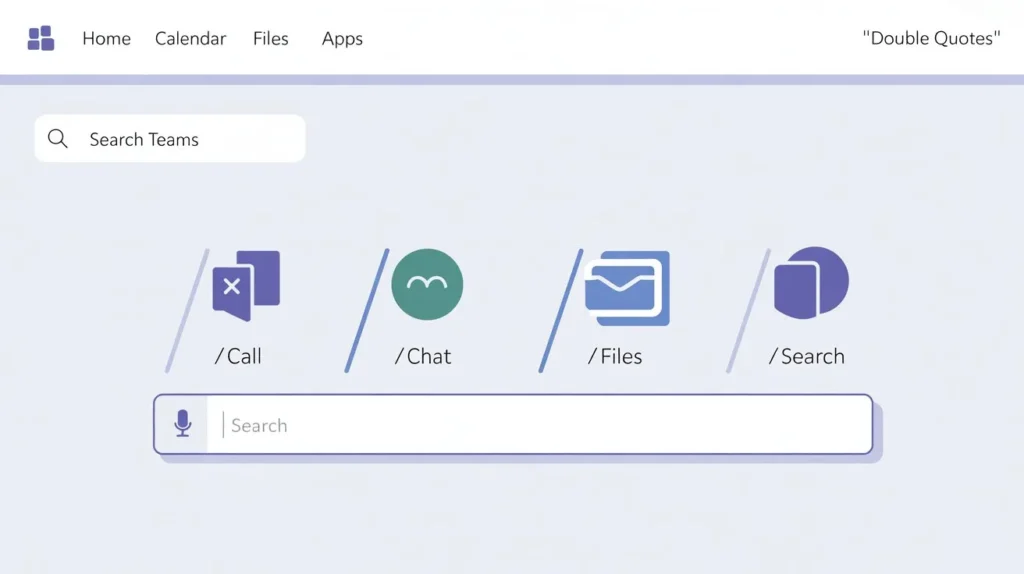The image size is (1024, 574).
Task: Open the Calendar menu item
Action: pyautogui.click(x=190, y=39)
